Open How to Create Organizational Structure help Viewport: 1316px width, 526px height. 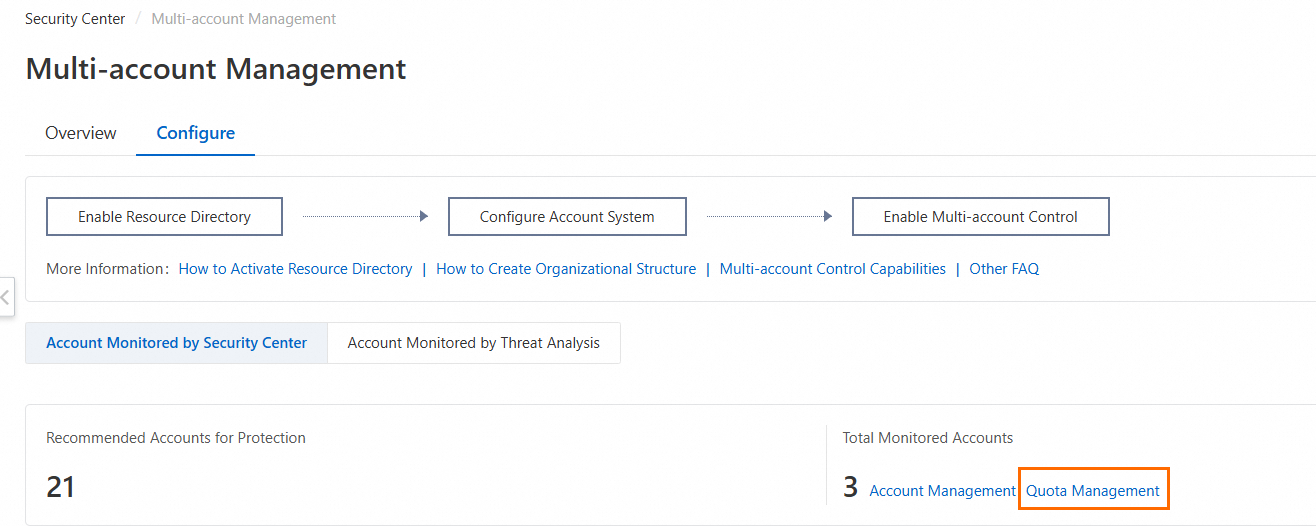pyautogui.click(x=566, y=269)
